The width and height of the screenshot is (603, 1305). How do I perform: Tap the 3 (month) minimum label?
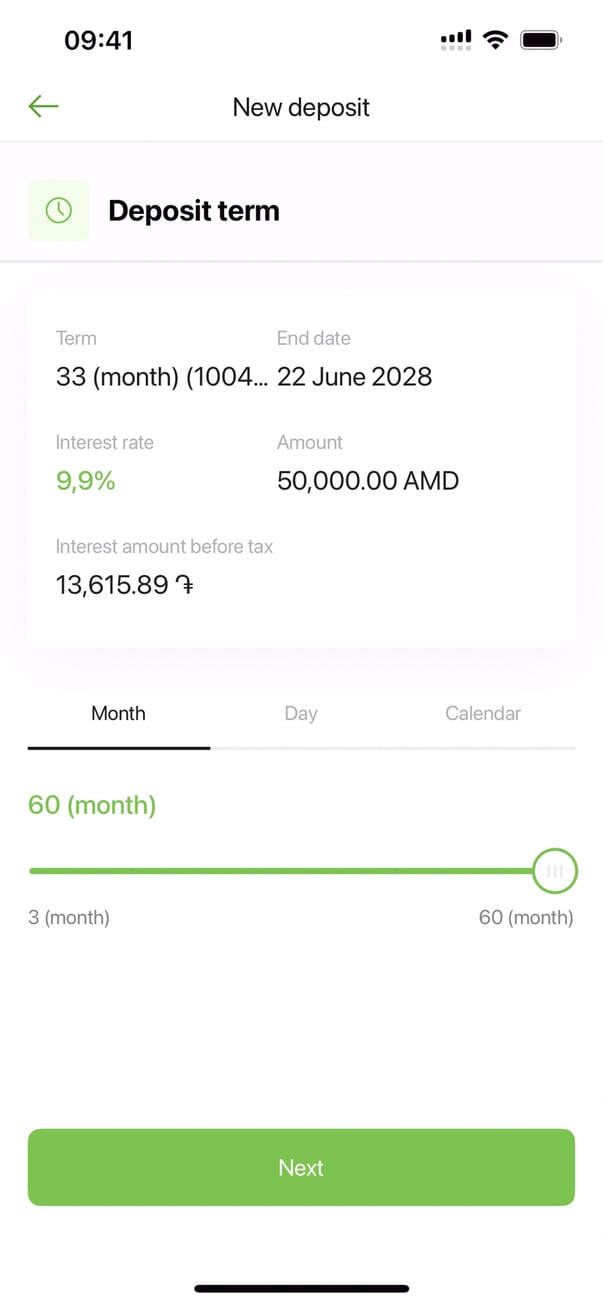pos(69,918)
